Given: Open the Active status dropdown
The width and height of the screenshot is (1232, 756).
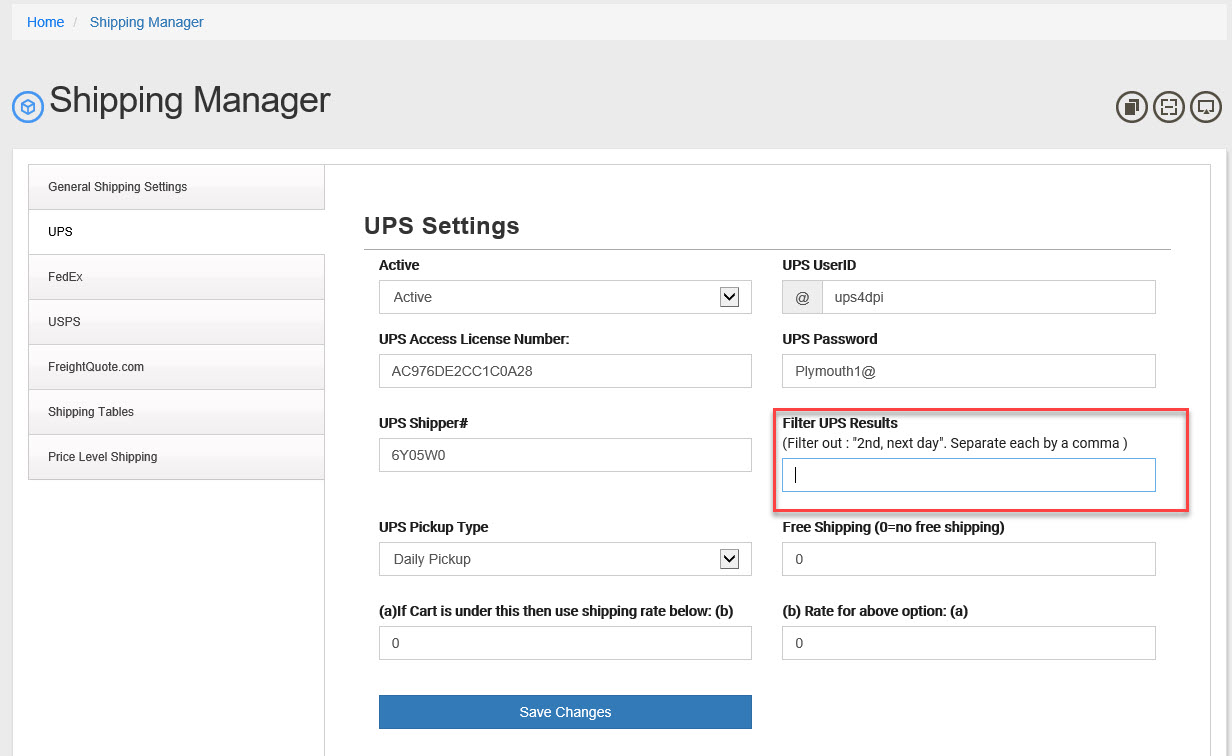Looking at the screenshot, I should pos(565,297).
